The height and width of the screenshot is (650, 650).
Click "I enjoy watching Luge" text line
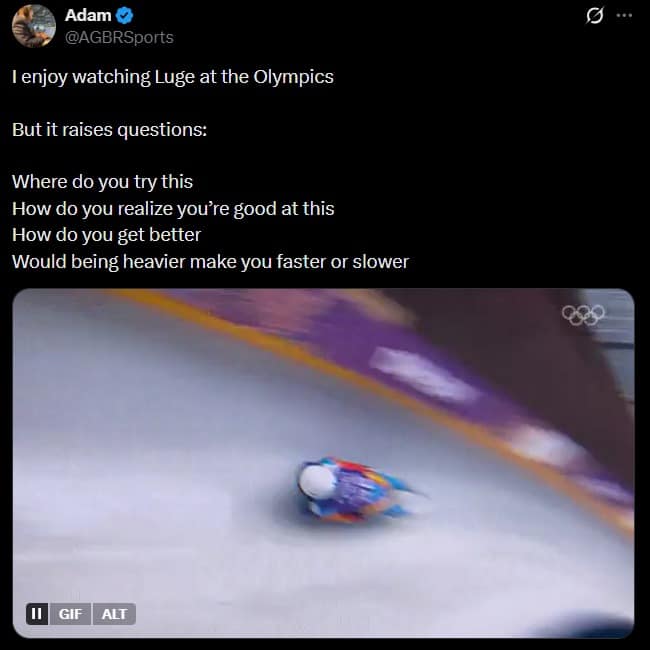pos(172,77)
